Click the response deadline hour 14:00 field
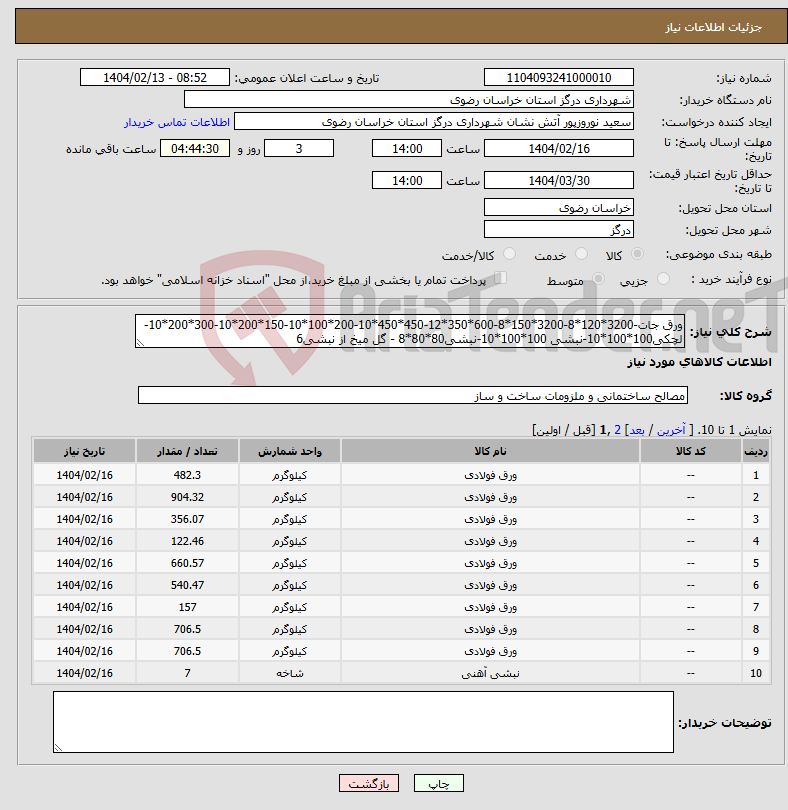788x810 pixels. [407, 149]
